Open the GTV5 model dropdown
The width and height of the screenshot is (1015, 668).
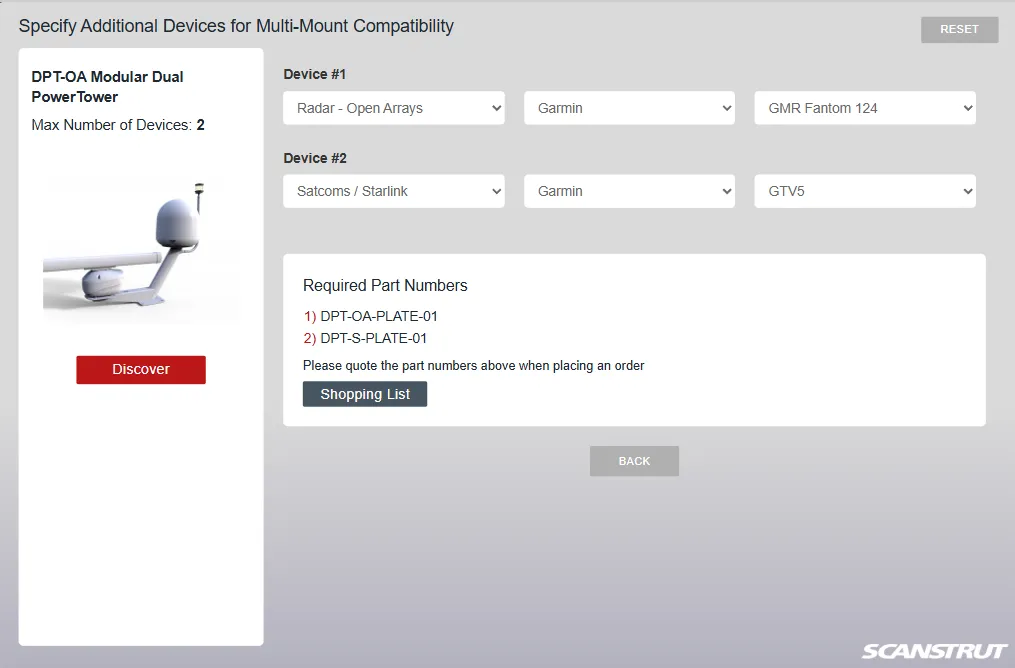tap(864, 191)
